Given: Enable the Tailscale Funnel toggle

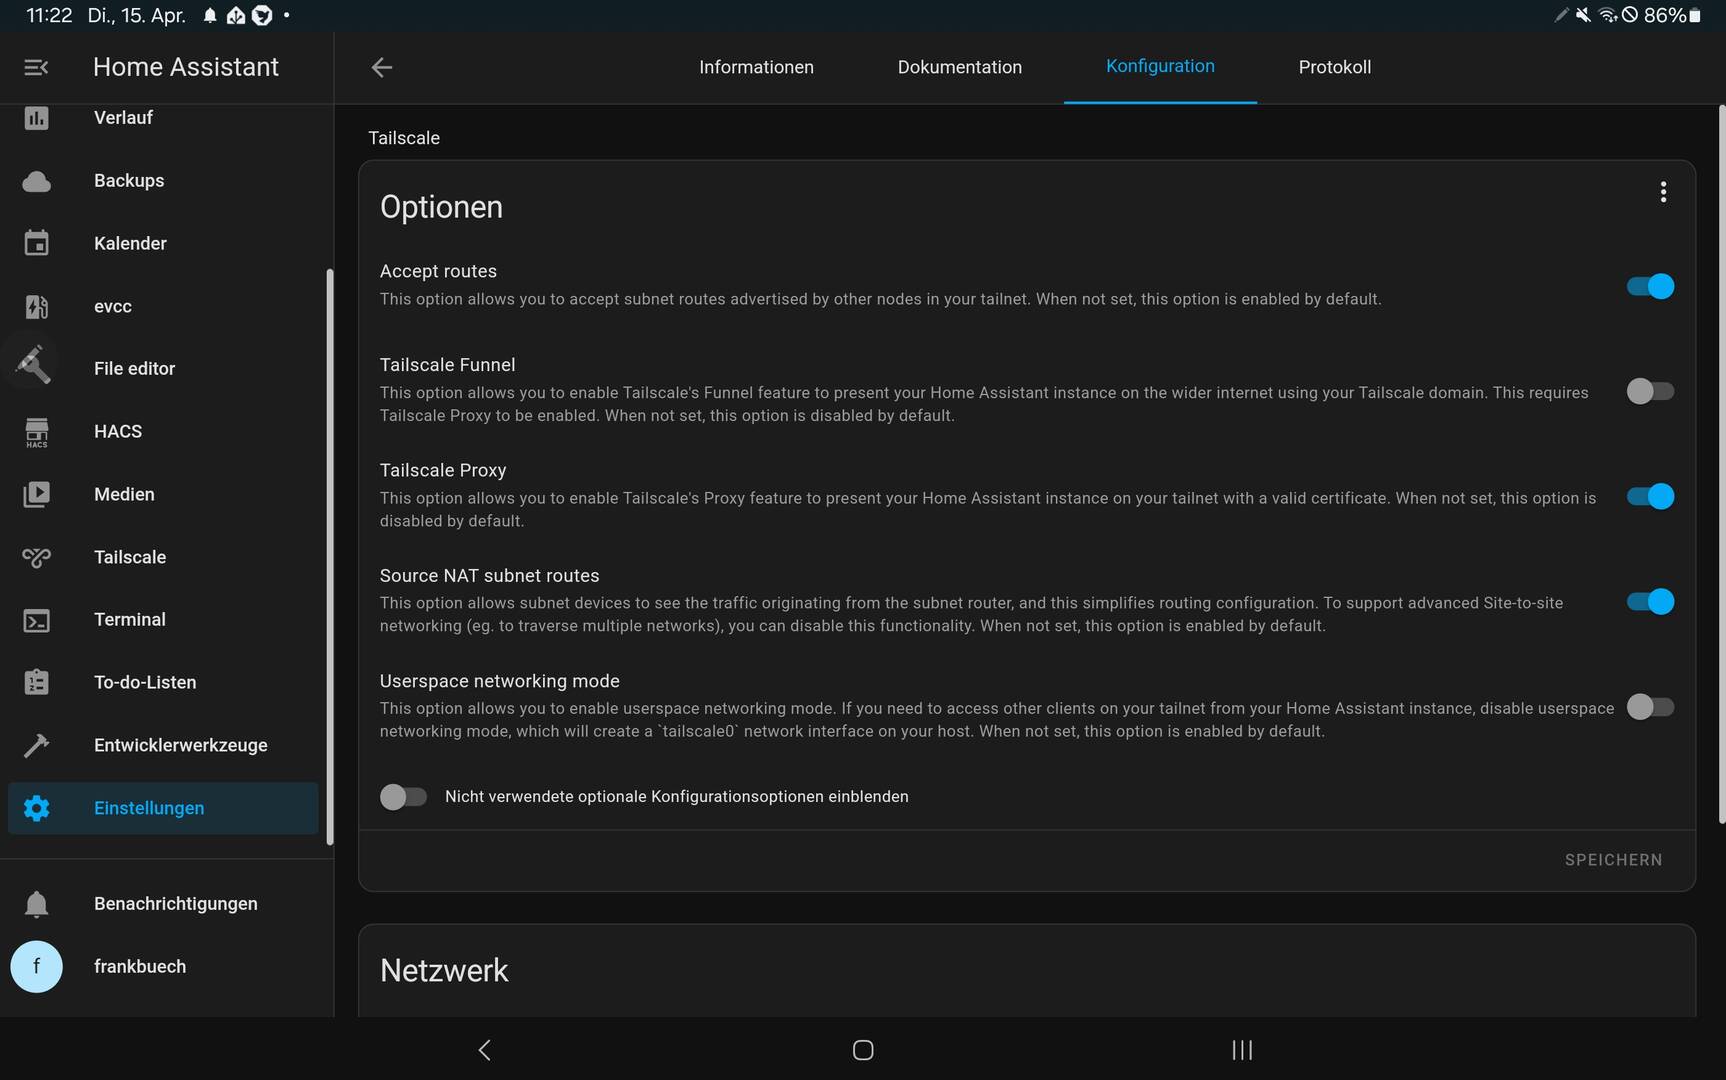Looking at the screenshot, I should pyautogui.click(x=1649, y=391).
